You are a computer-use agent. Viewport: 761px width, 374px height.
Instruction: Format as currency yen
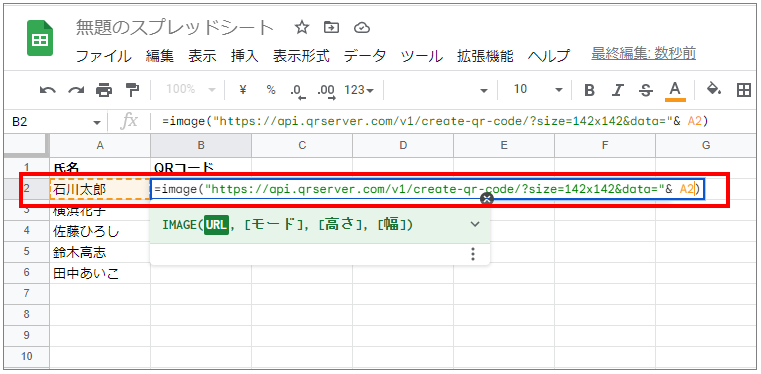pos(244,90)
